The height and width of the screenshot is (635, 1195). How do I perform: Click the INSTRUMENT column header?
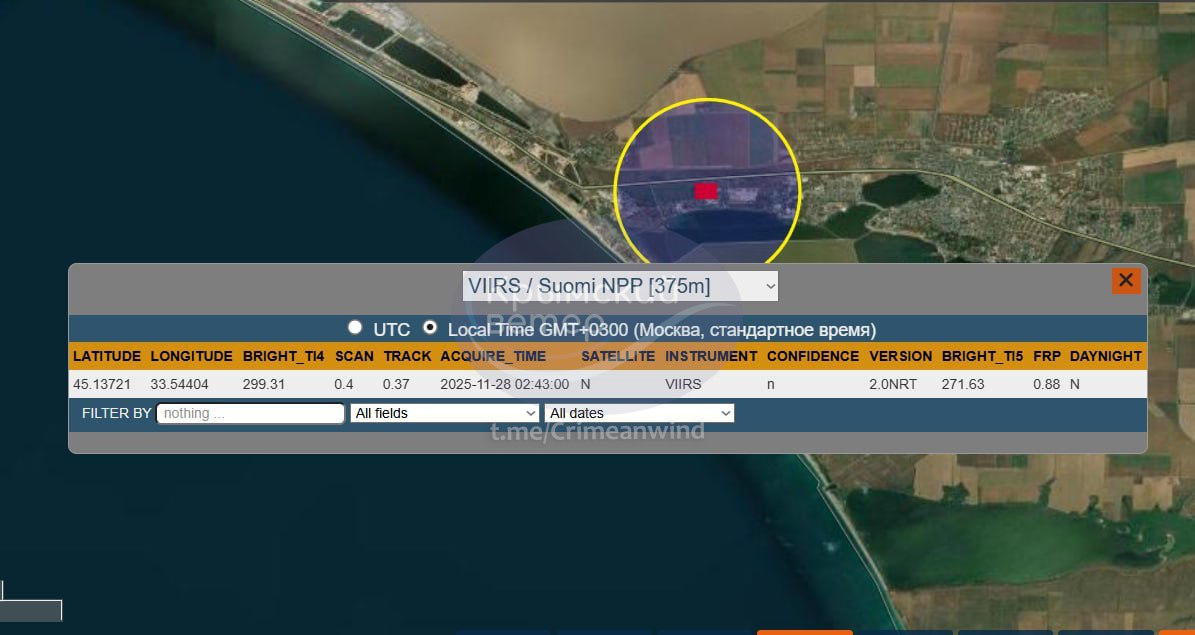click(711, 356)
